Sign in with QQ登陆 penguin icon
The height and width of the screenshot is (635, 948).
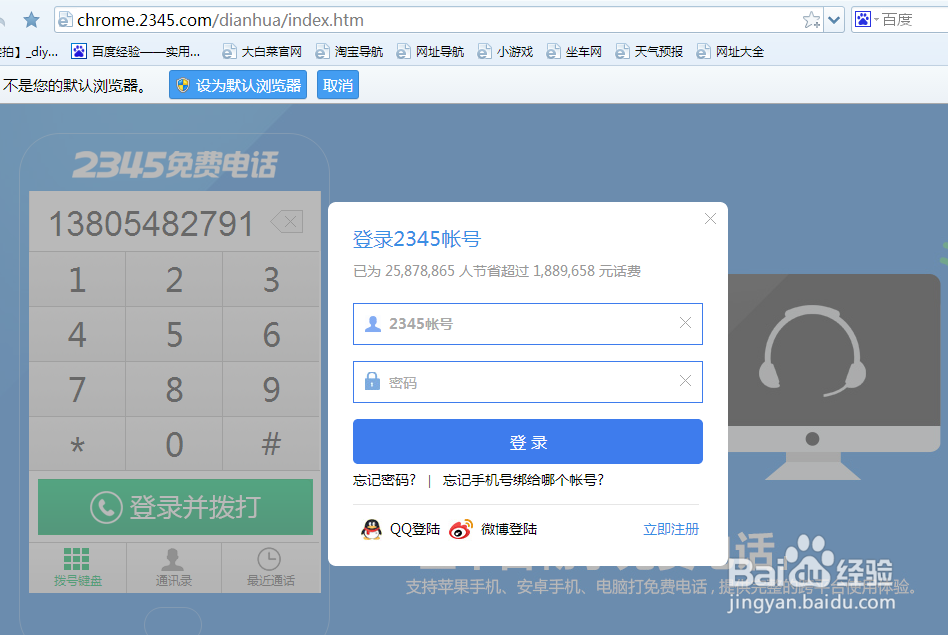click(x=400, y=529)
